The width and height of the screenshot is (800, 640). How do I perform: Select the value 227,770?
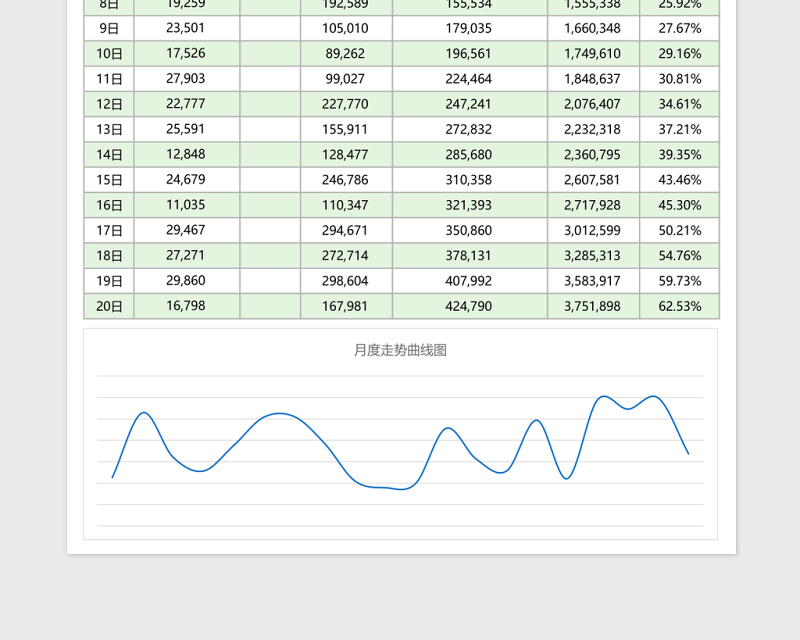(346, 104)
